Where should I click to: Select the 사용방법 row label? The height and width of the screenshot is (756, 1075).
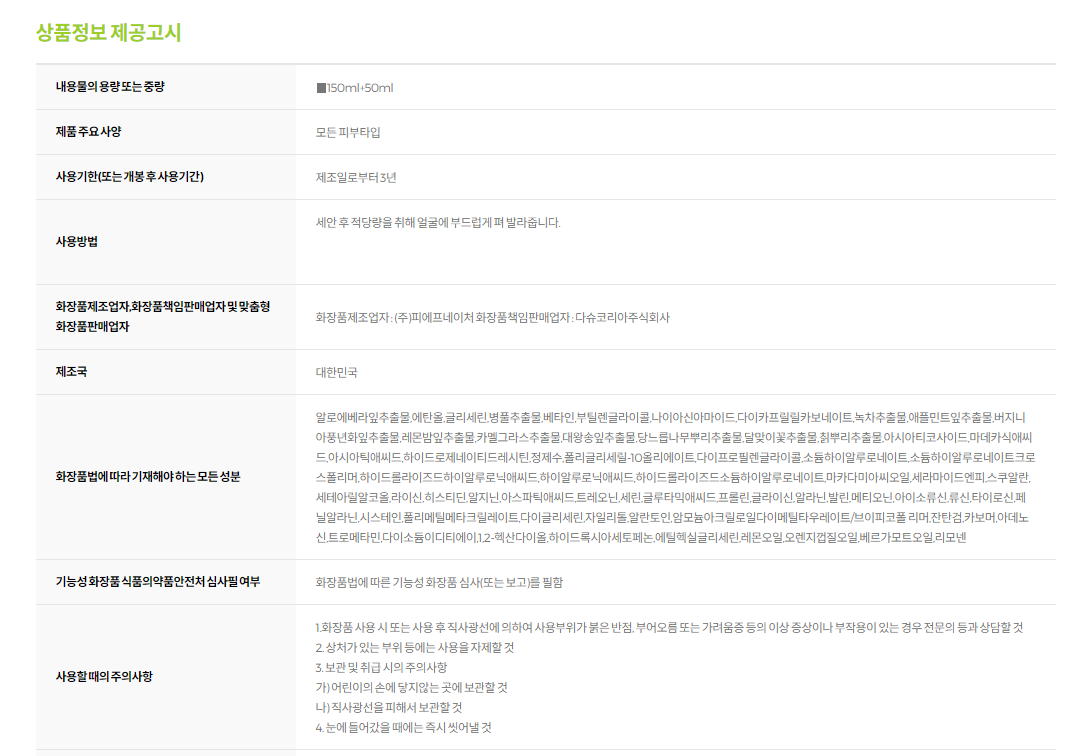click(76, 241)
